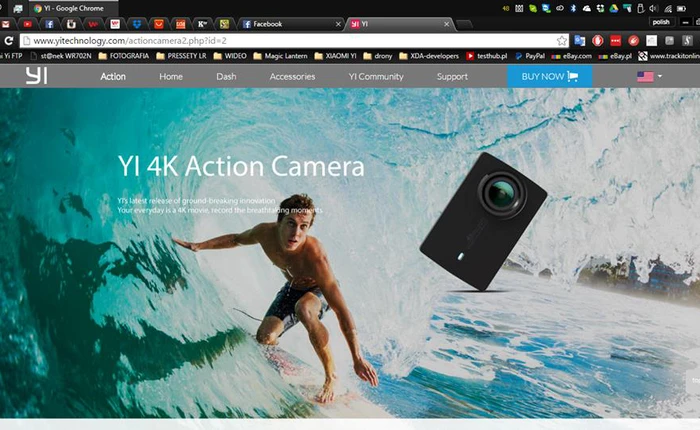Open the PRESSETY LR bookmark folder
The image size is (700, 430).
tap(181, 56)
